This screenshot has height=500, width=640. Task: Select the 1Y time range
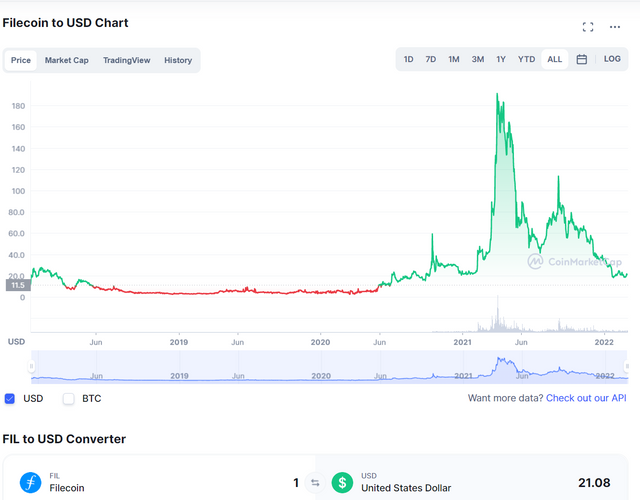pyautogui.click(x=501, y=59)
